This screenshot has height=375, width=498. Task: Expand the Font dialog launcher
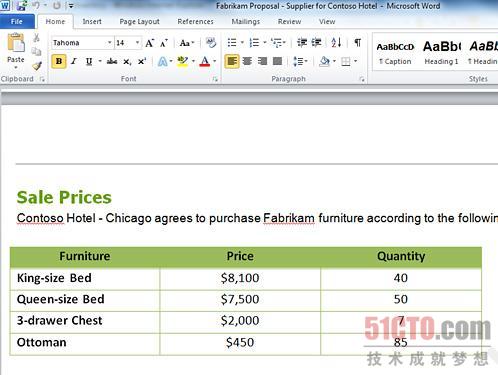[215, 79]
